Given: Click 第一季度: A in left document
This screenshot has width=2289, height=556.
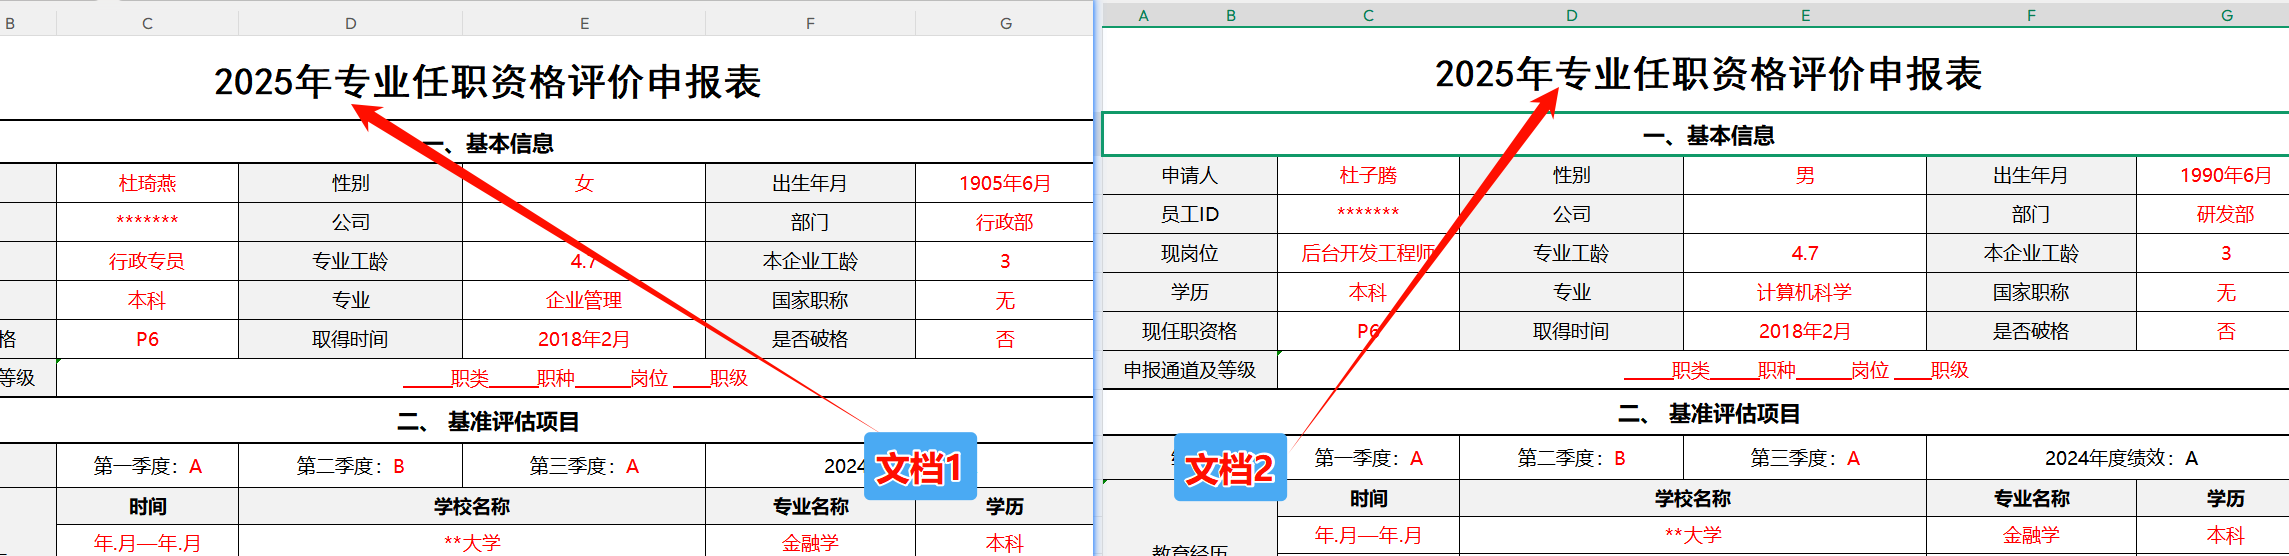Looking at the screenshot, I should coord(147,466).
